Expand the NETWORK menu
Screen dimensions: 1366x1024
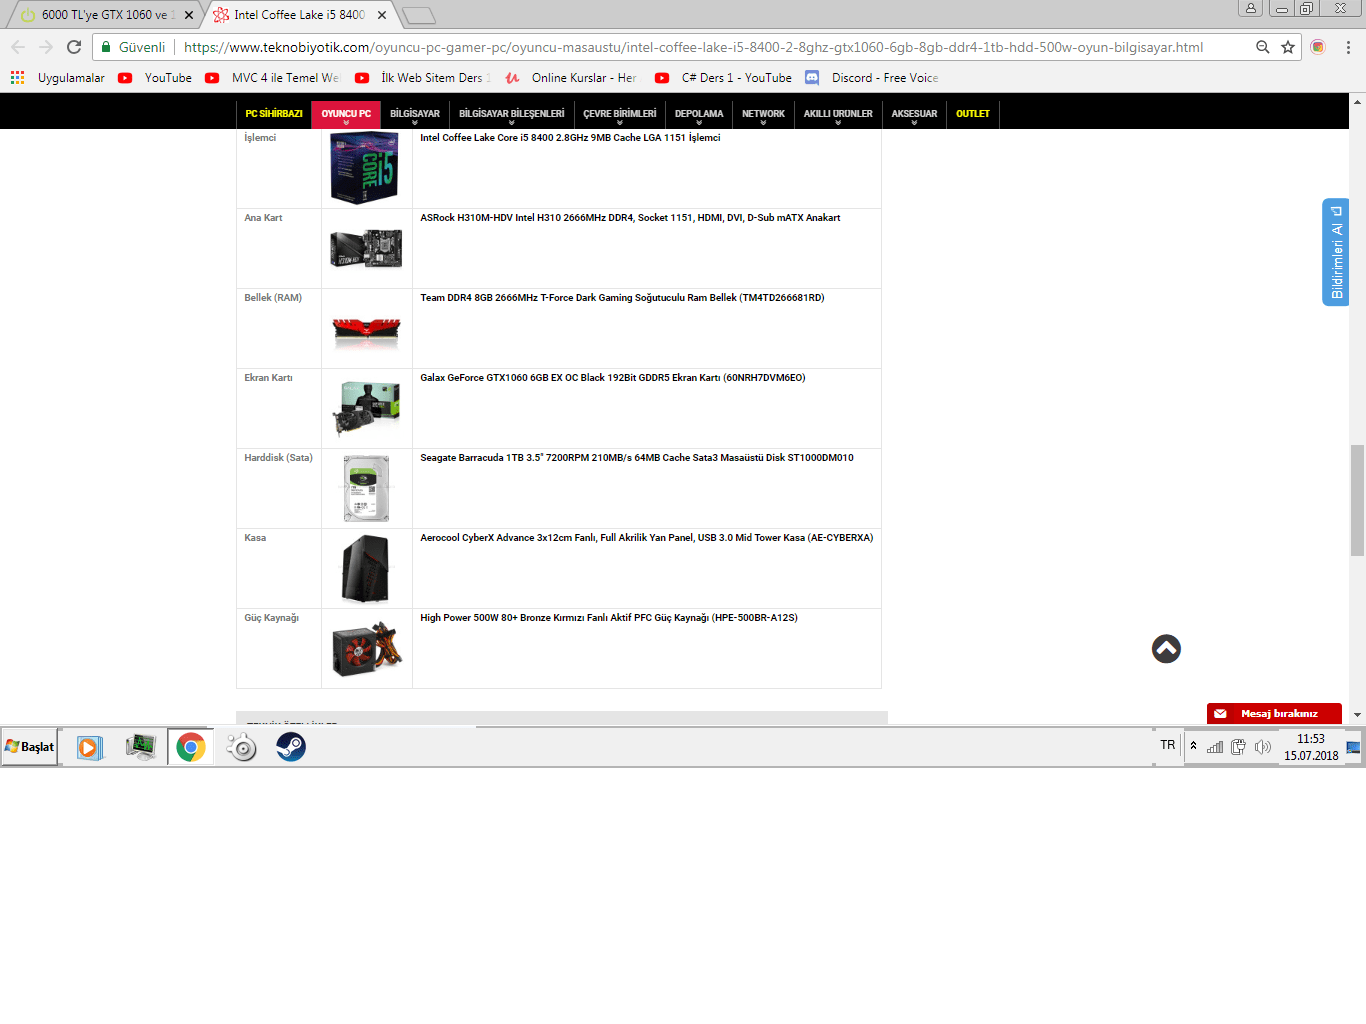[x=763, y=114]
